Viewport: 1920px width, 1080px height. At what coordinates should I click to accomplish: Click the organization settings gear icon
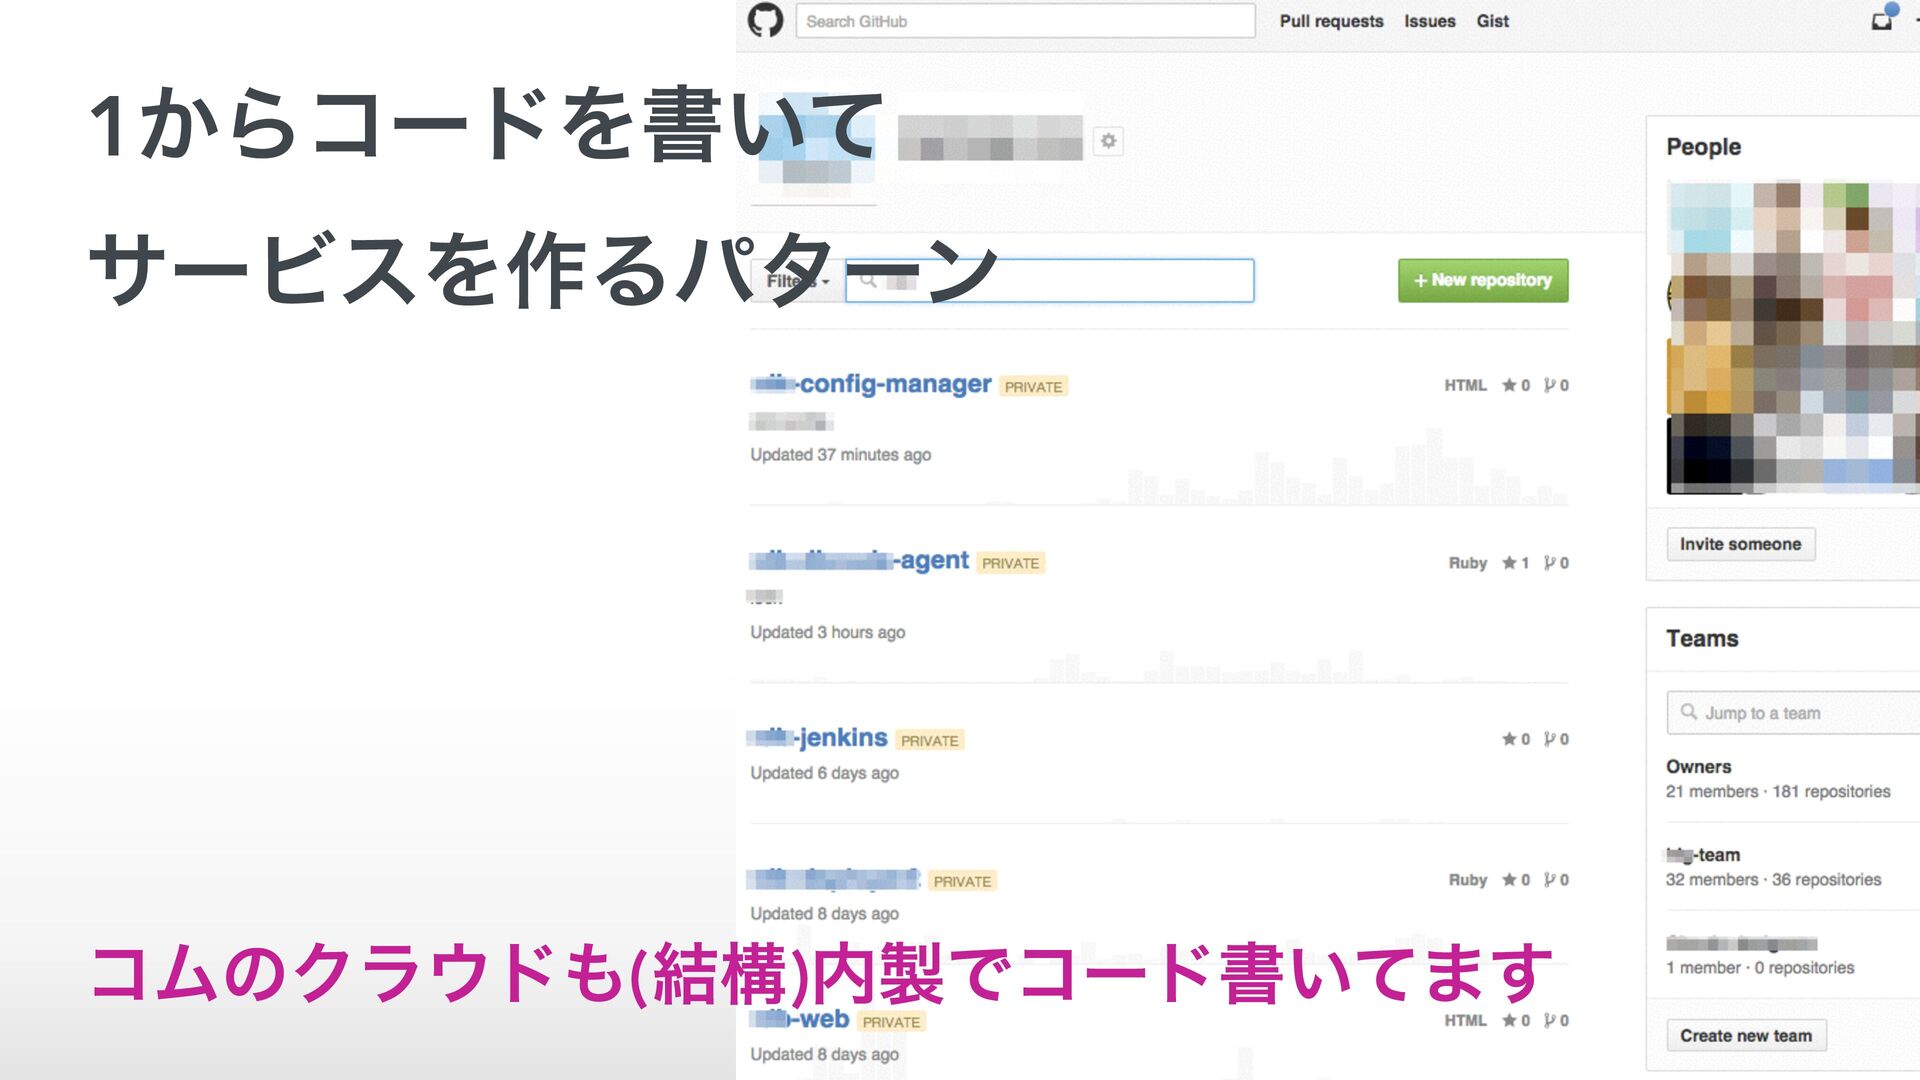pyautogui.click(x=1108, y=142)
